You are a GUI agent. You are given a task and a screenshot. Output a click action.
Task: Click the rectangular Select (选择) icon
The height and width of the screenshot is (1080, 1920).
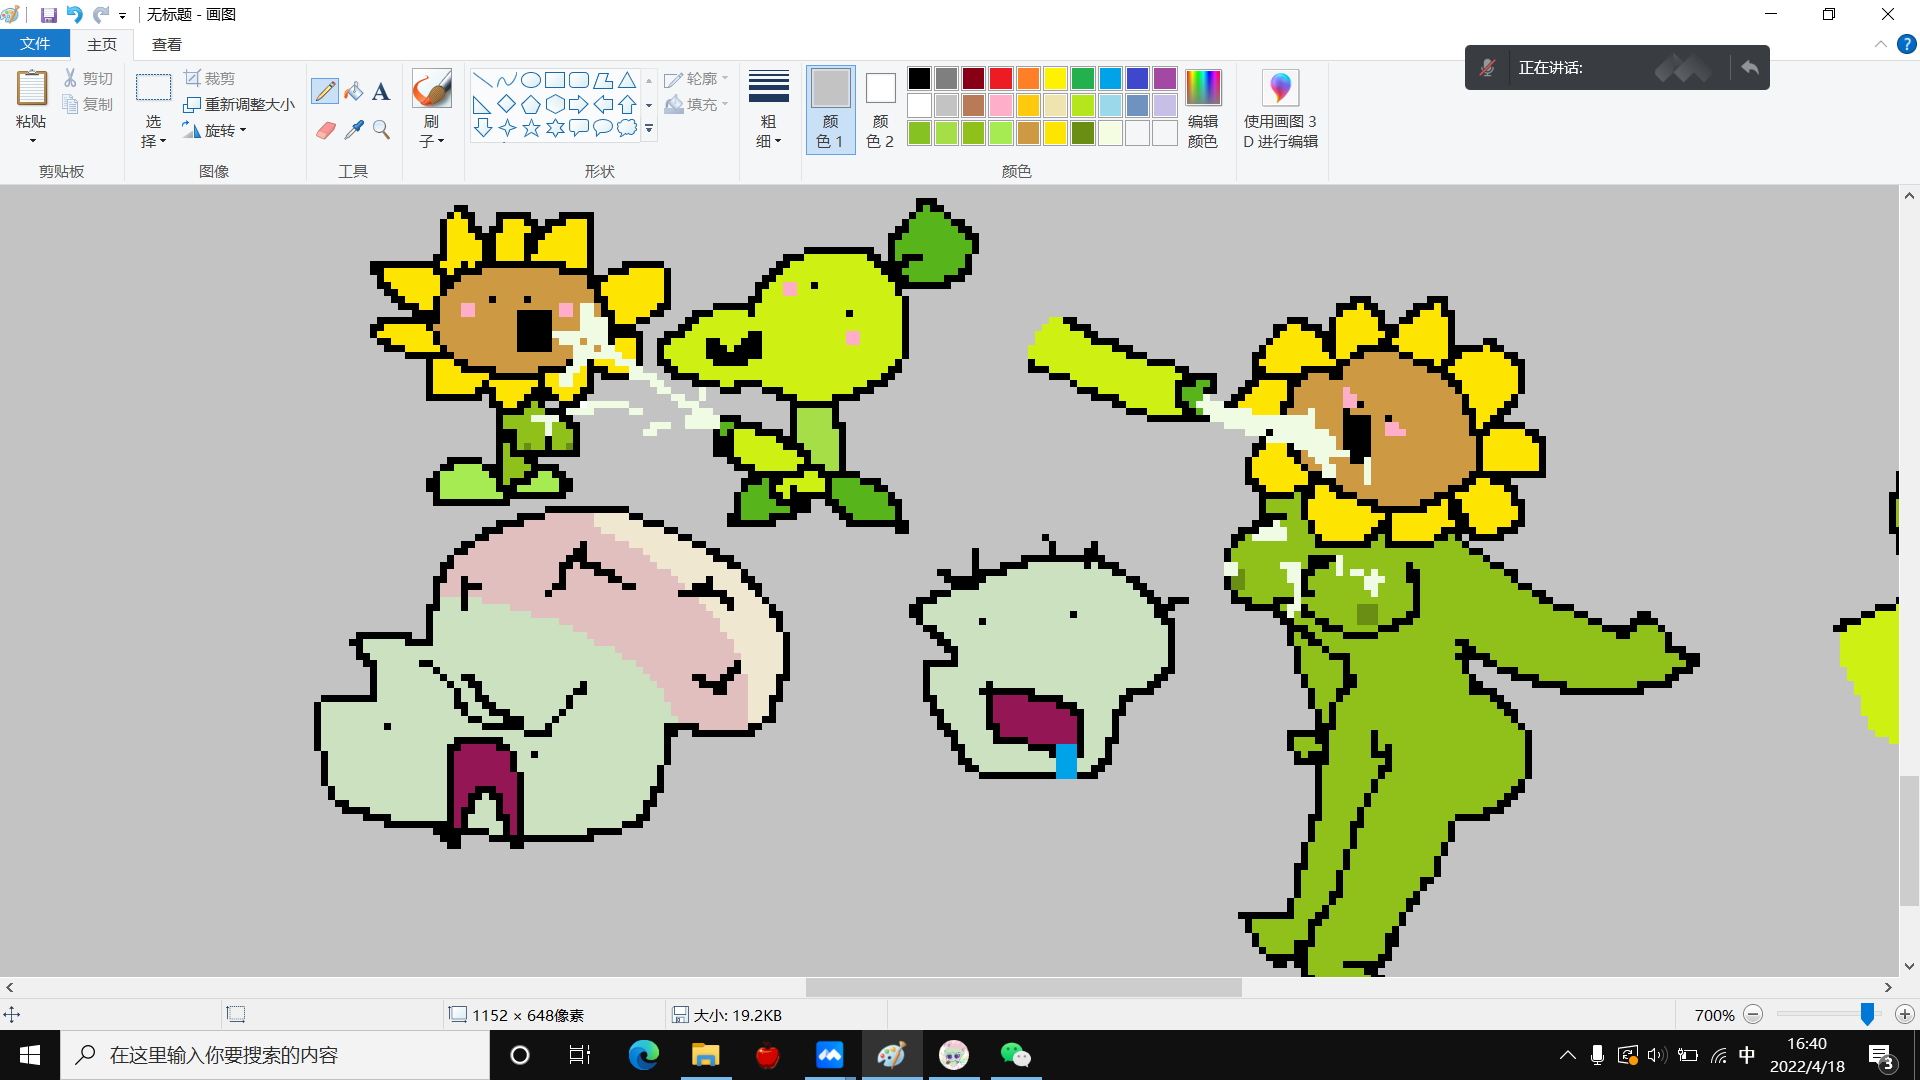pyautogui.click(x=153, y=88)
